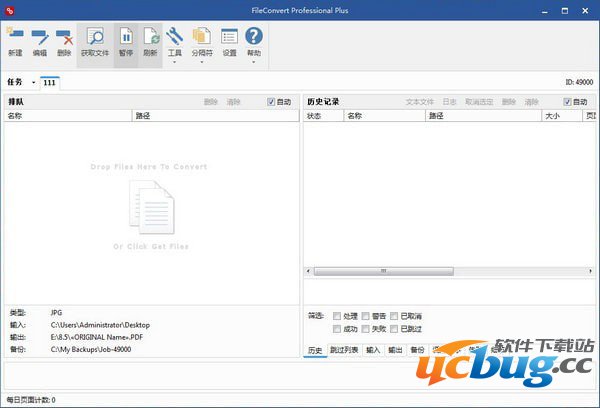
Task: Click 日志 in history header
Action: click(x=449, y=102)
